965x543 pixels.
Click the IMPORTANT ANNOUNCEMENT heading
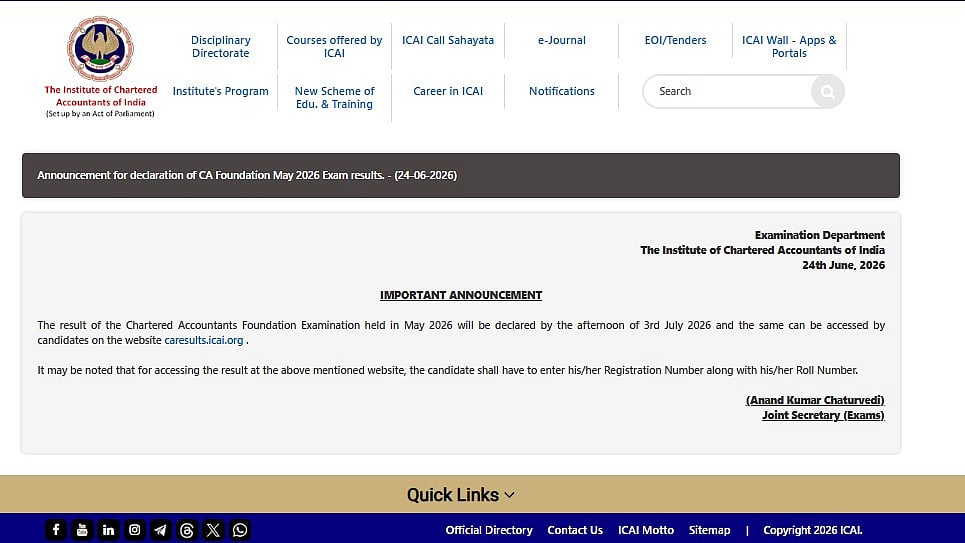[x=461, y=295]
